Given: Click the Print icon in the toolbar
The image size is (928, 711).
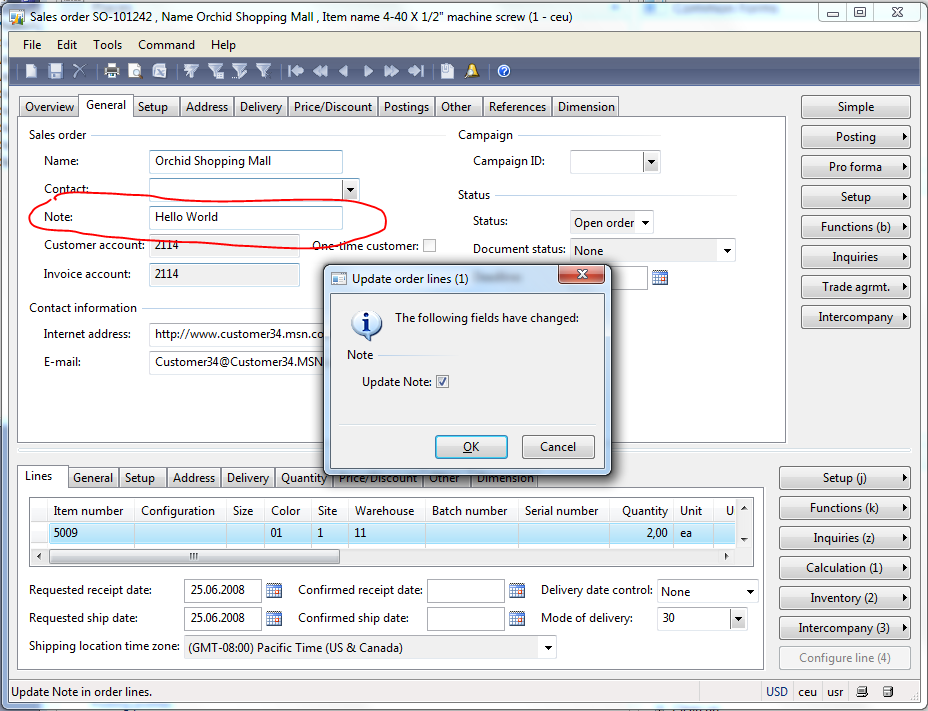Looking at the screenshot, I should click(112, 71).
